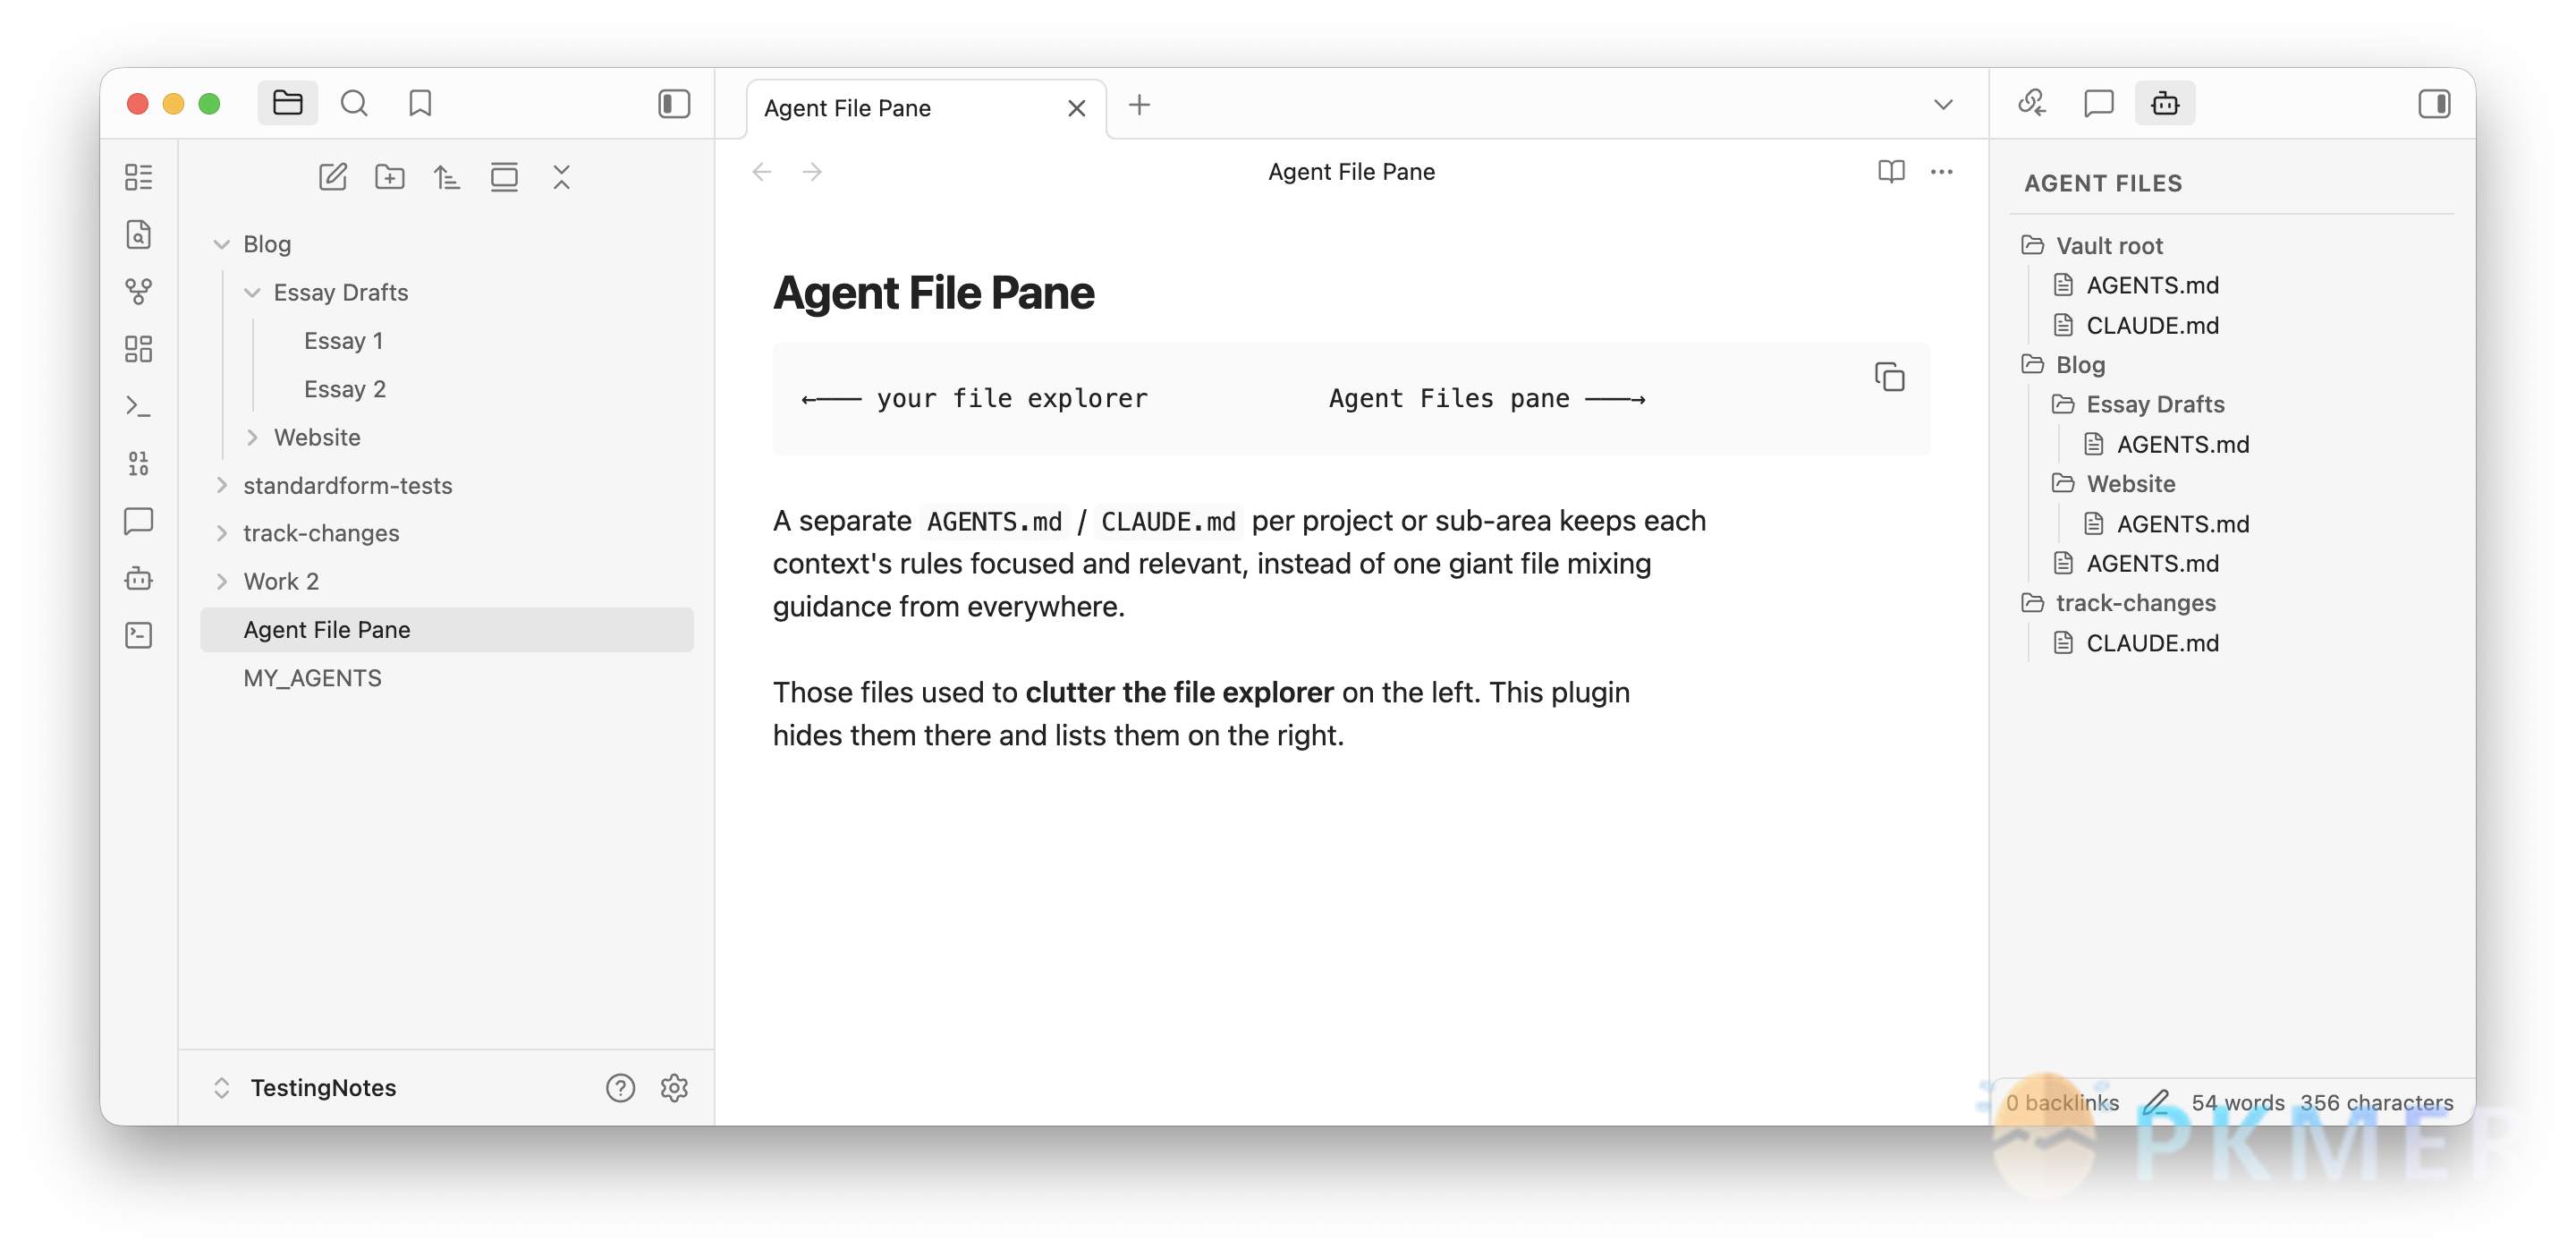Navigate forward with the right arrow
Image resolution: width=2576 pixels, height=1258 pixels.
[812, 172]
